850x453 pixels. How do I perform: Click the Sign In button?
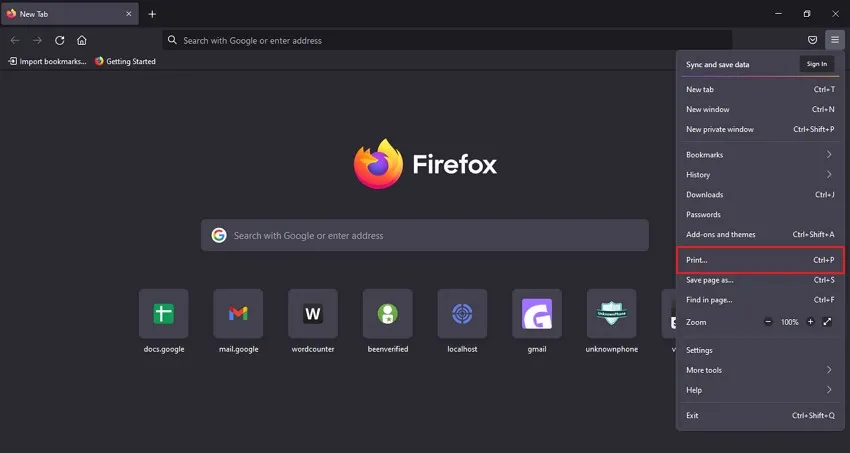pos(816,64)
